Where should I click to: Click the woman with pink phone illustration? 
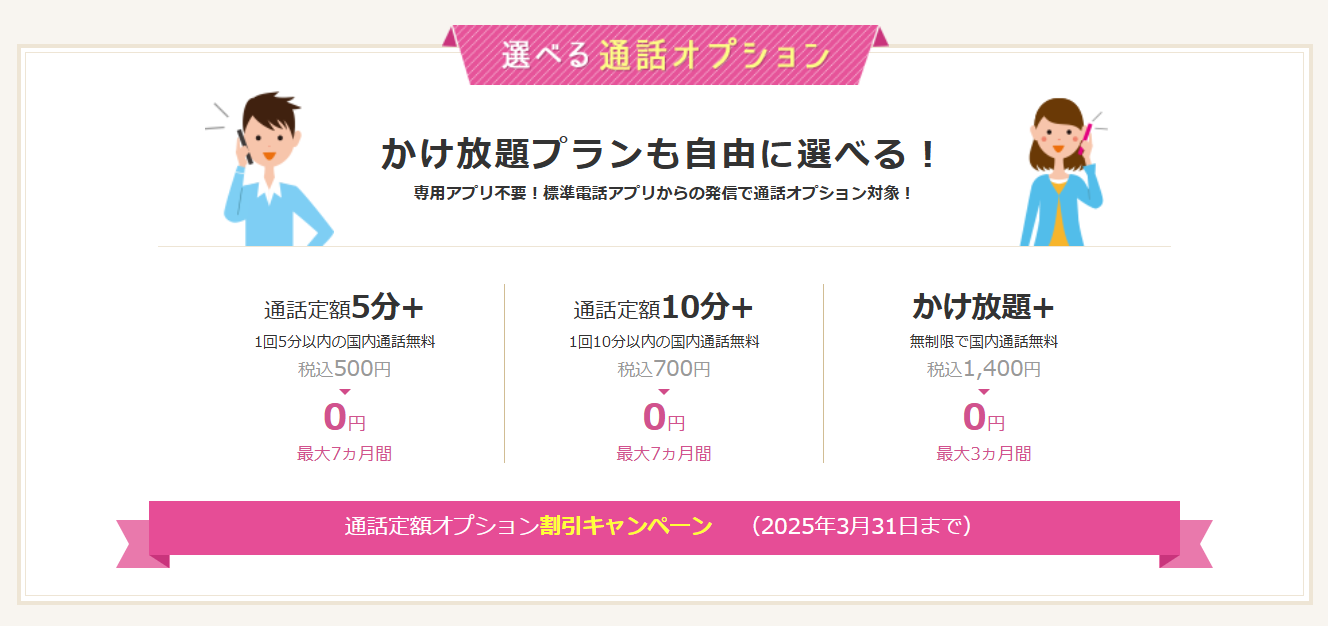[1063, 171]
